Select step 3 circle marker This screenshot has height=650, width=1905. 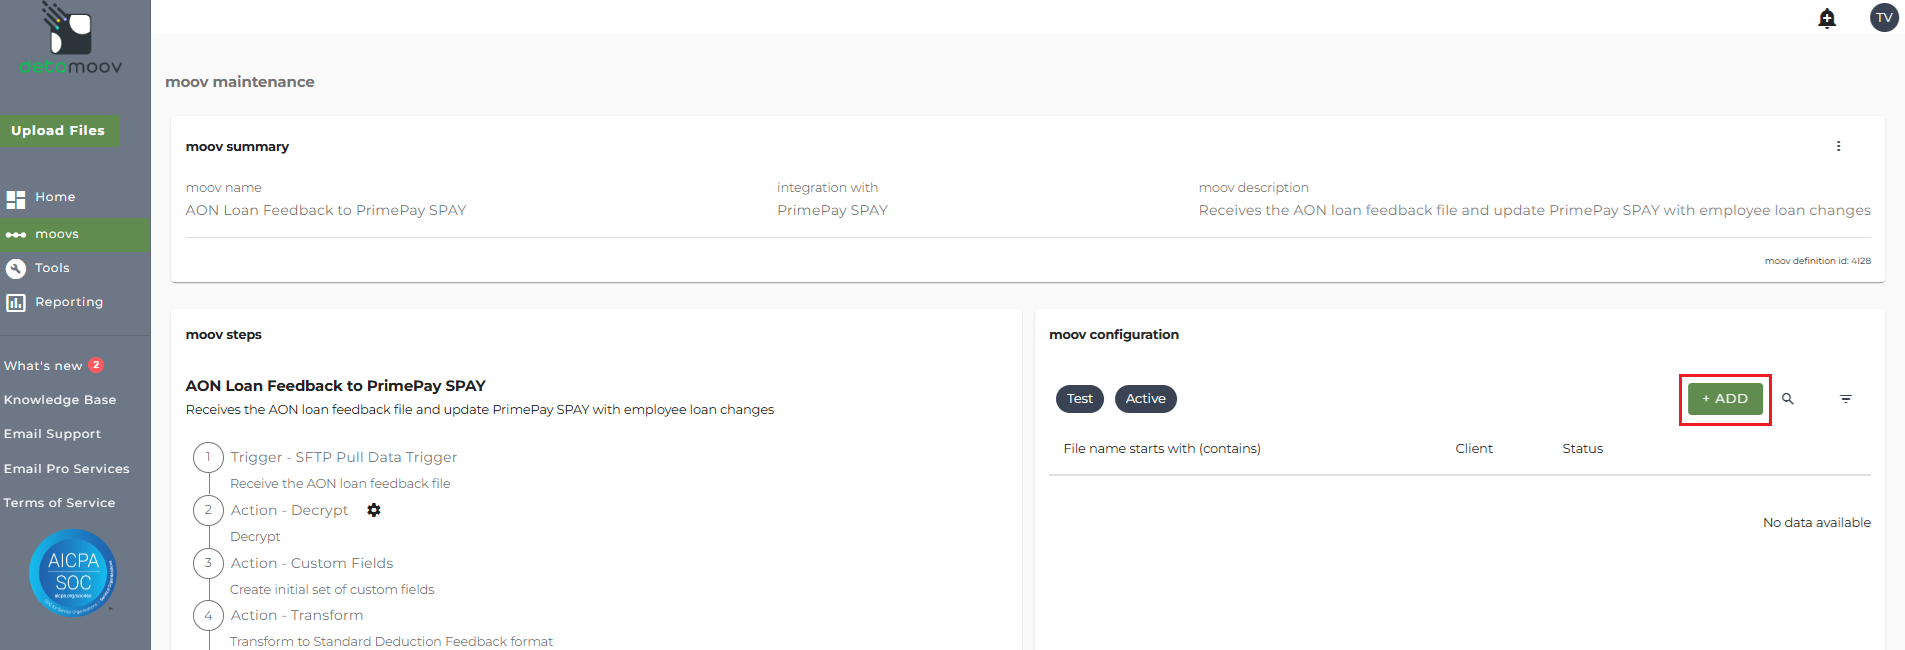(x=208, y=563)
